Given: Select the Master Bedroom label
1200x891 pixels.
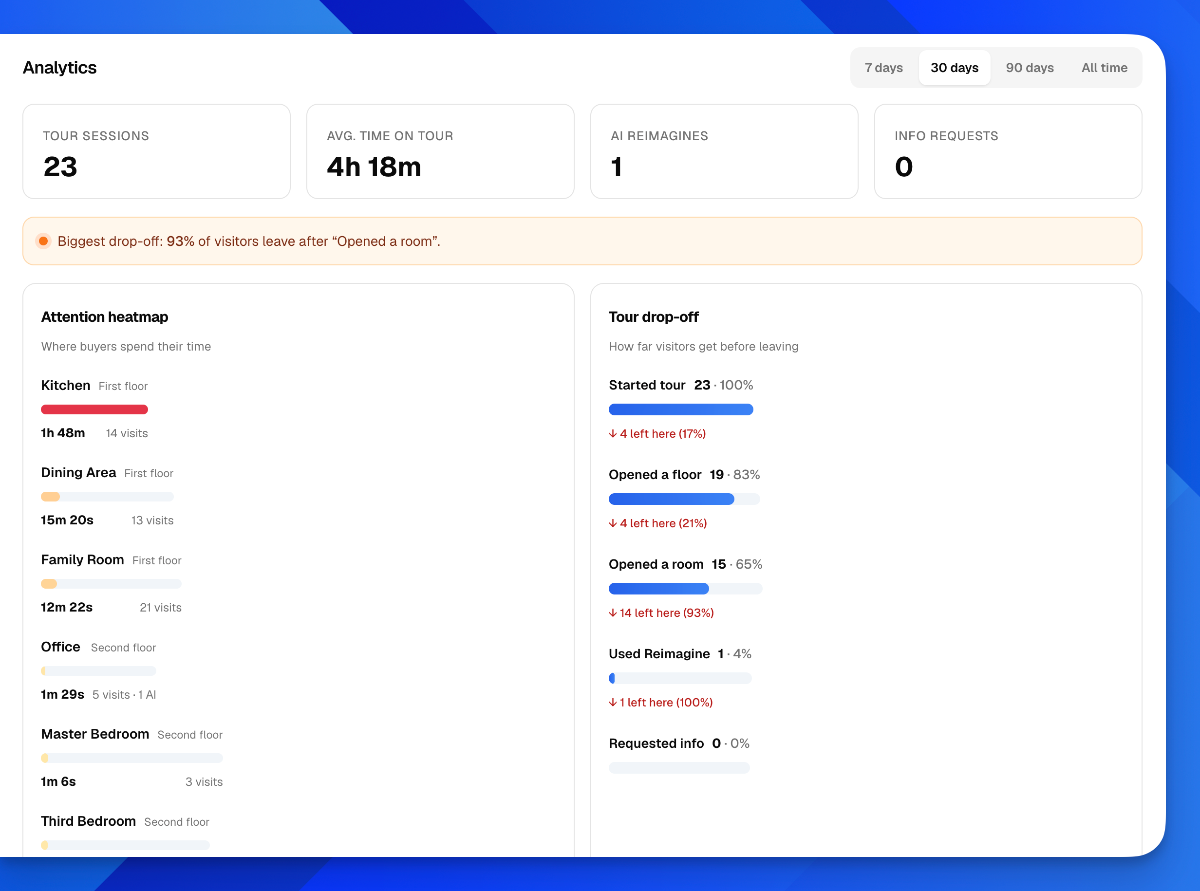Looking at the screenshot, I should (x=95, y=734).
